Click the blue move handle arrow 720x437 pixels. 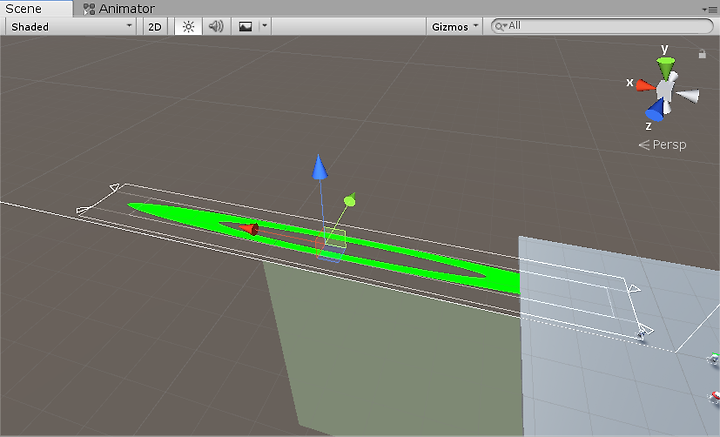320,167
